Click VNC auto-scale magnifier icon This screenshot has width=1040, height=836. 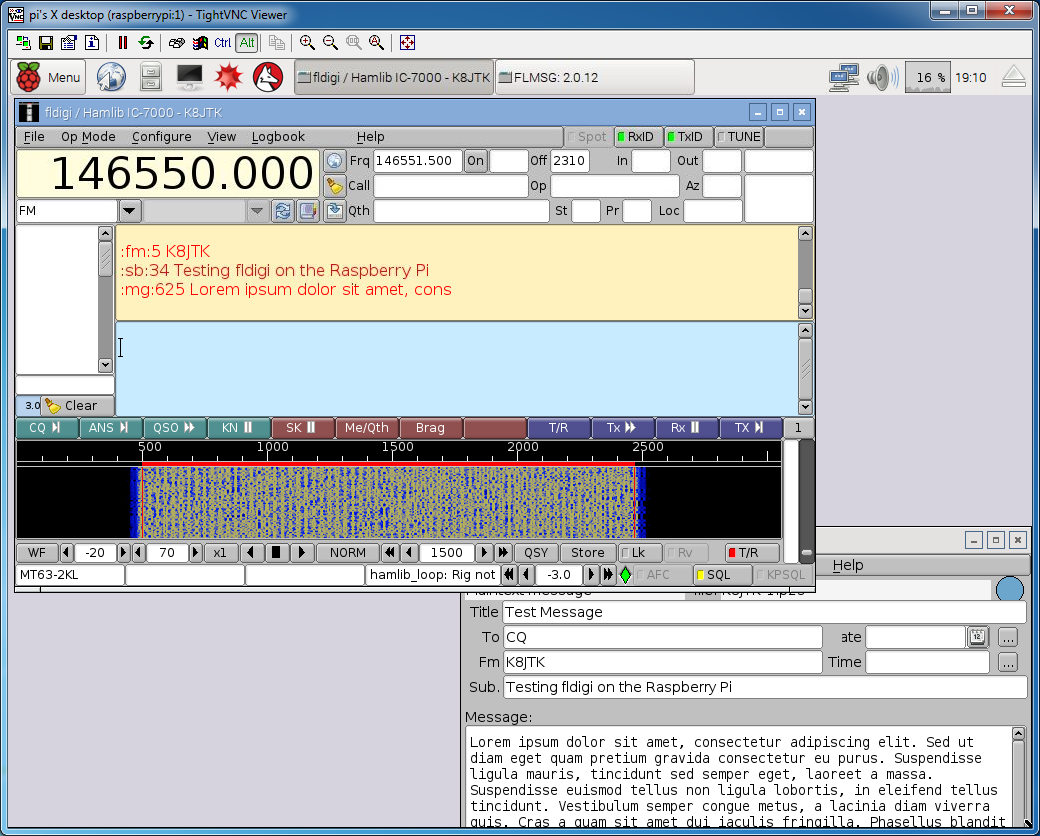coord(377,43)
